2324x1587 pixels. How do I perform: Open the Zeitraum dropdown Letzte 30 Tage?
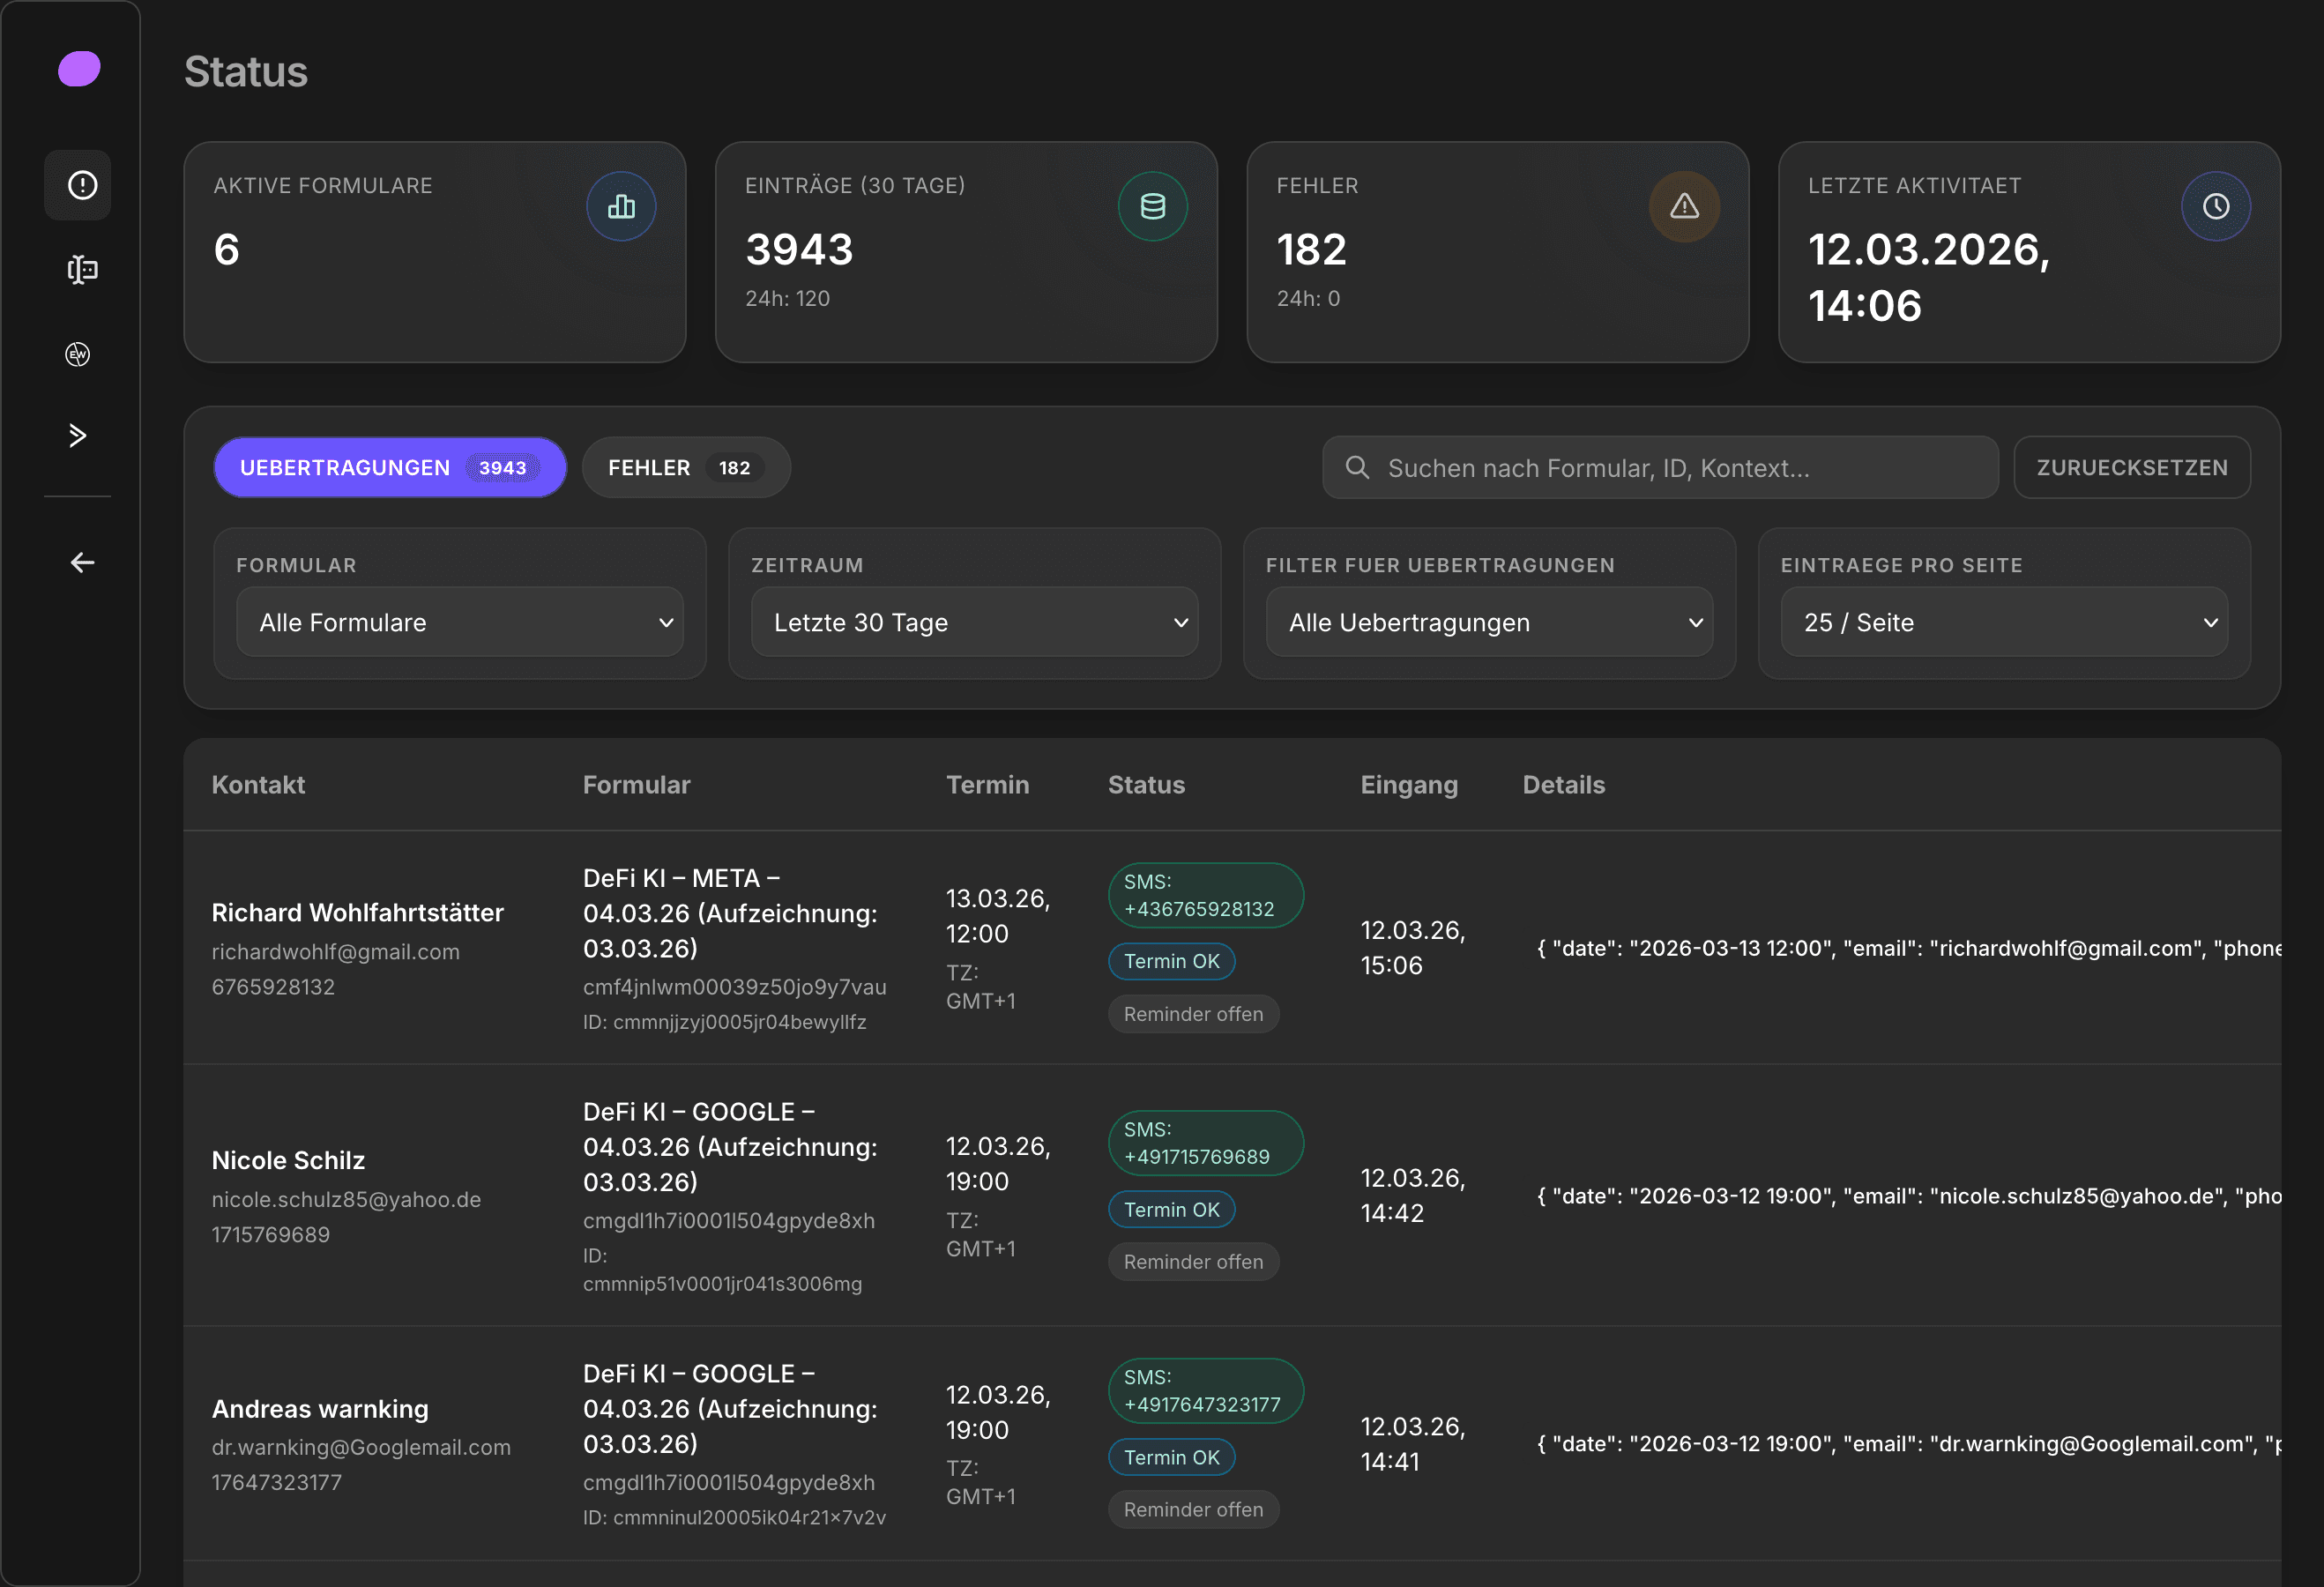(974, 622)
